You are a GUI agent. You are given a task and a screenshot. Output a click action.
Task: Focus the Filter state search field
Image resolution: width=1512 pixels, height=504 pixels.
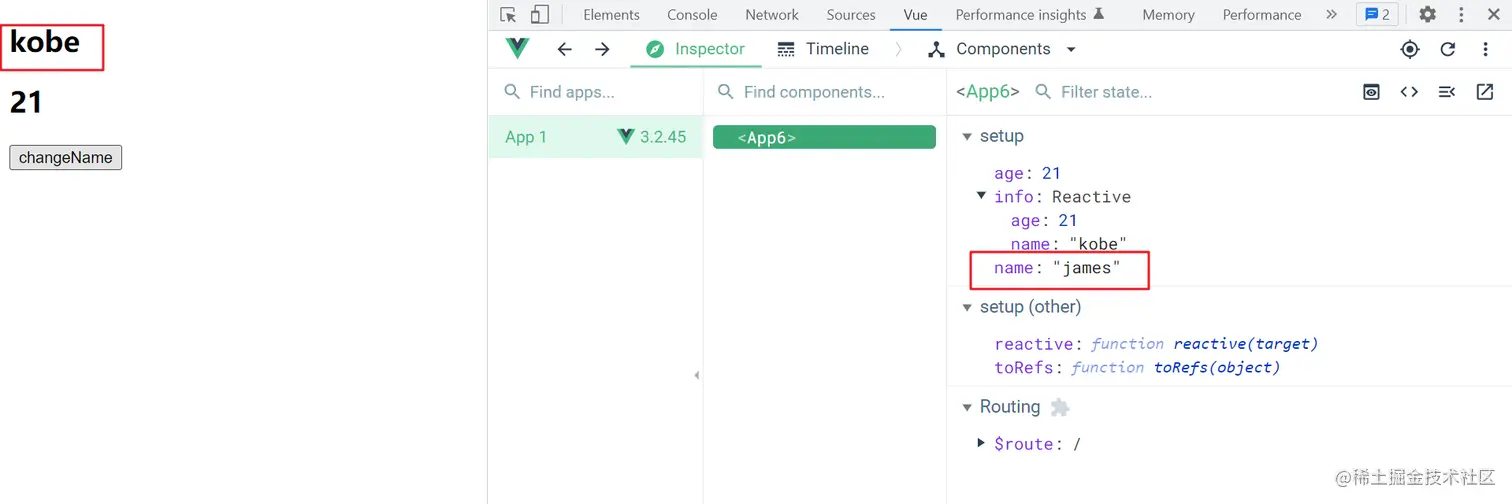click(1190, 92)
